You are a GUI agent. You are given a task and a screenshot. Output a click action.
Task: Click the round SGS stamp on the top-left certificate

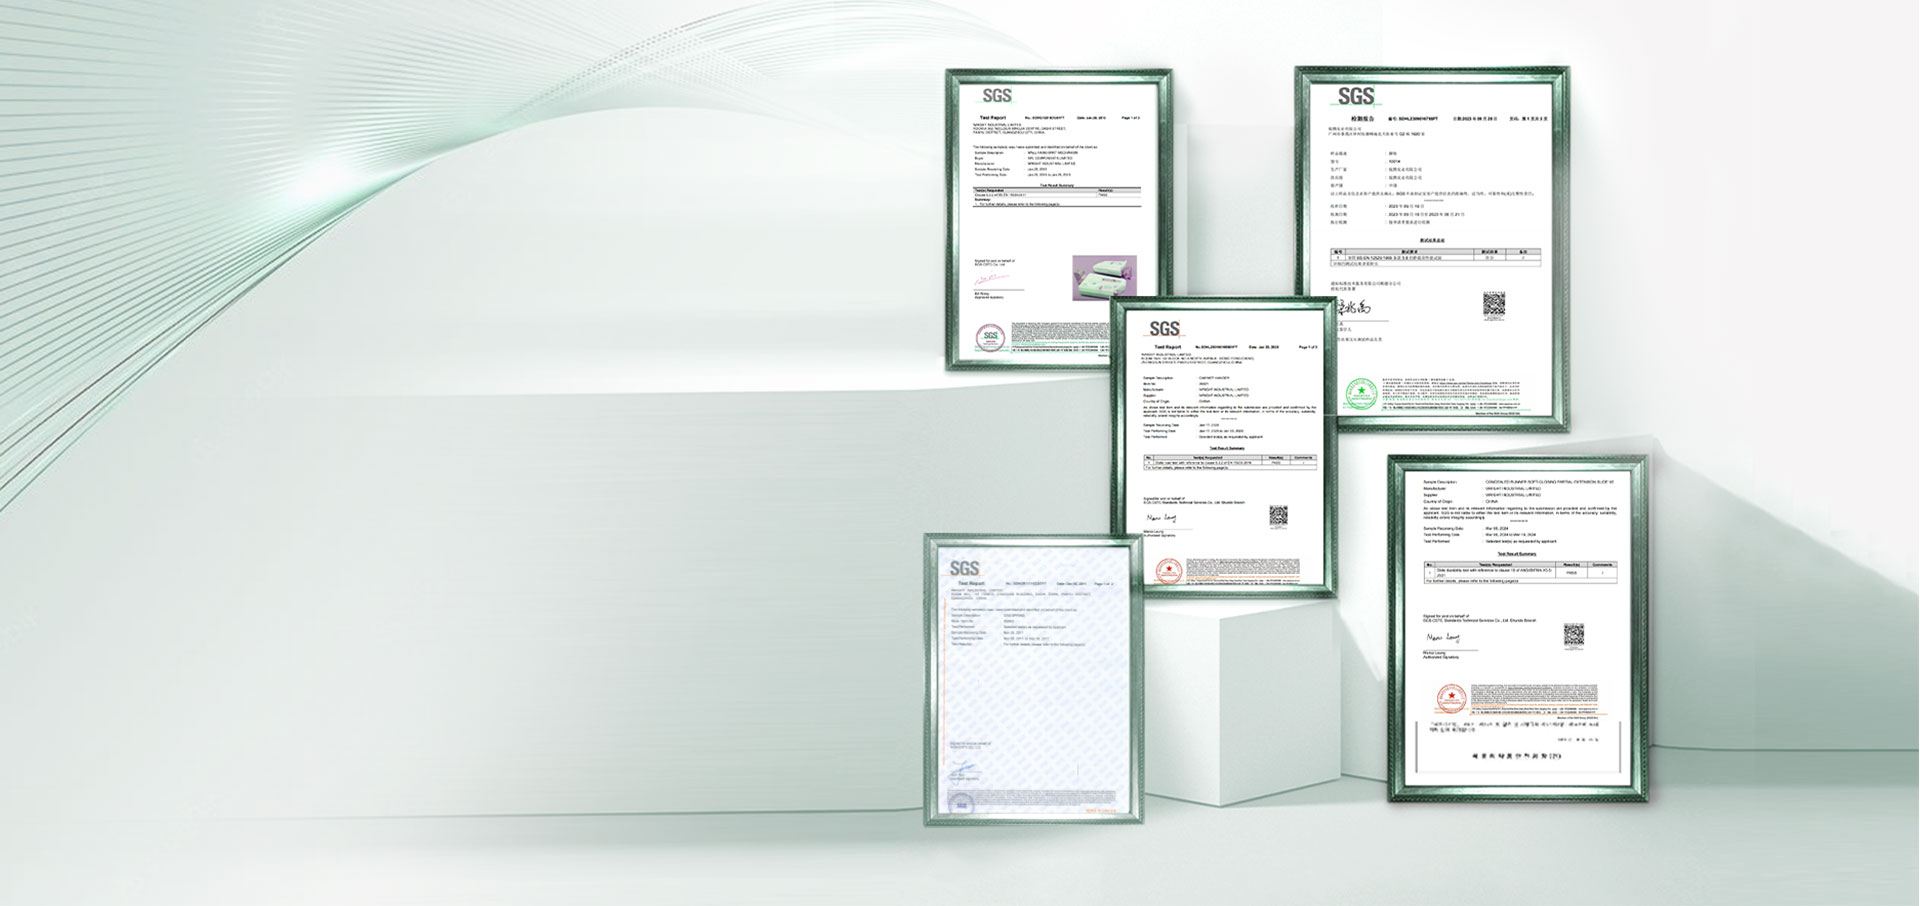click(990, 337)
